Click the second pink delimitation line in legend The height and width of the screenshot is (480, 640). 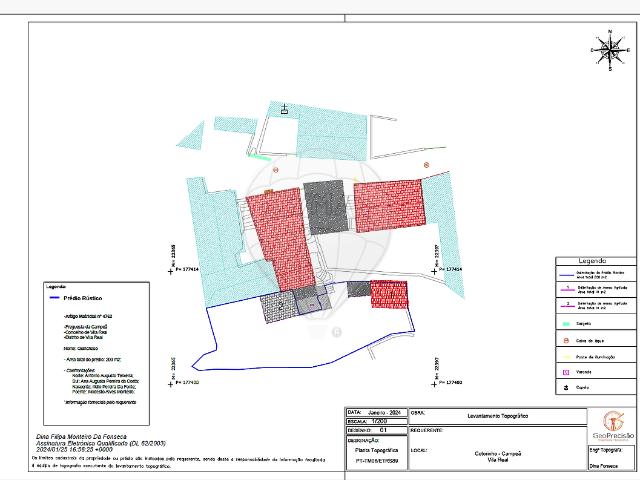pos(567,306)
